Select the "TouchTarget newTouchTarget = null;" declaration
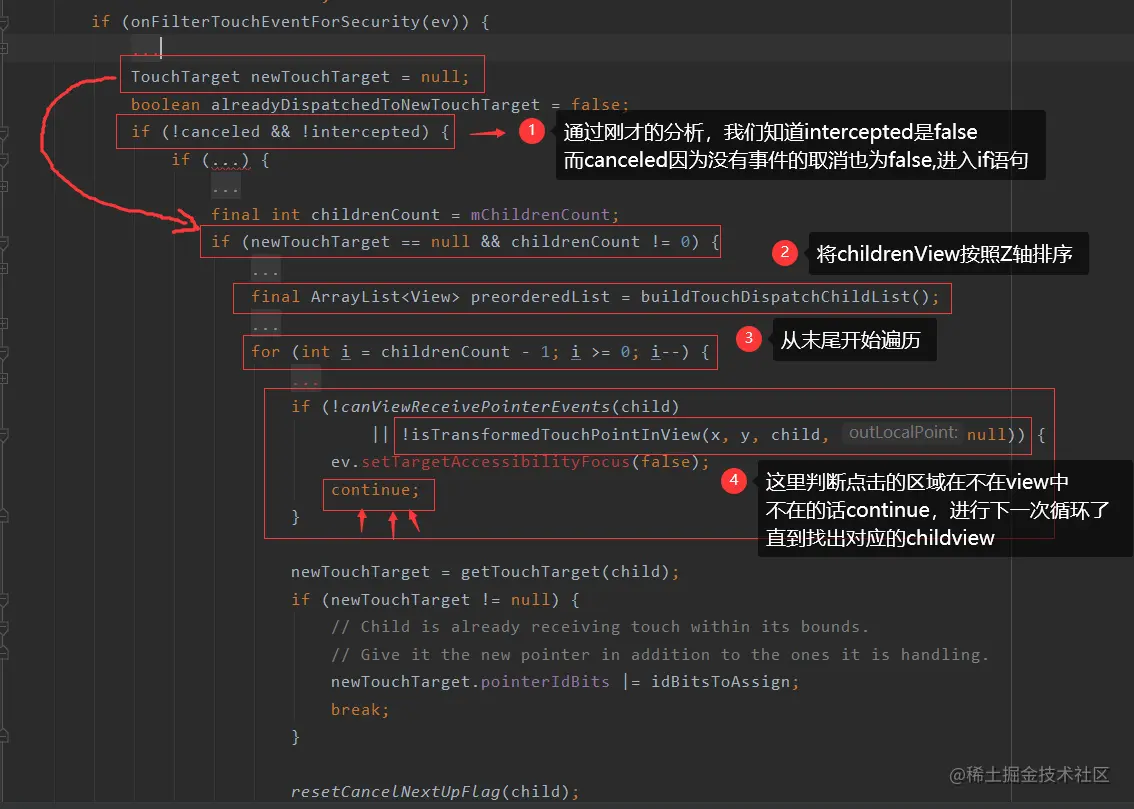Viewport: 1134px width, 809px height. 300,77
